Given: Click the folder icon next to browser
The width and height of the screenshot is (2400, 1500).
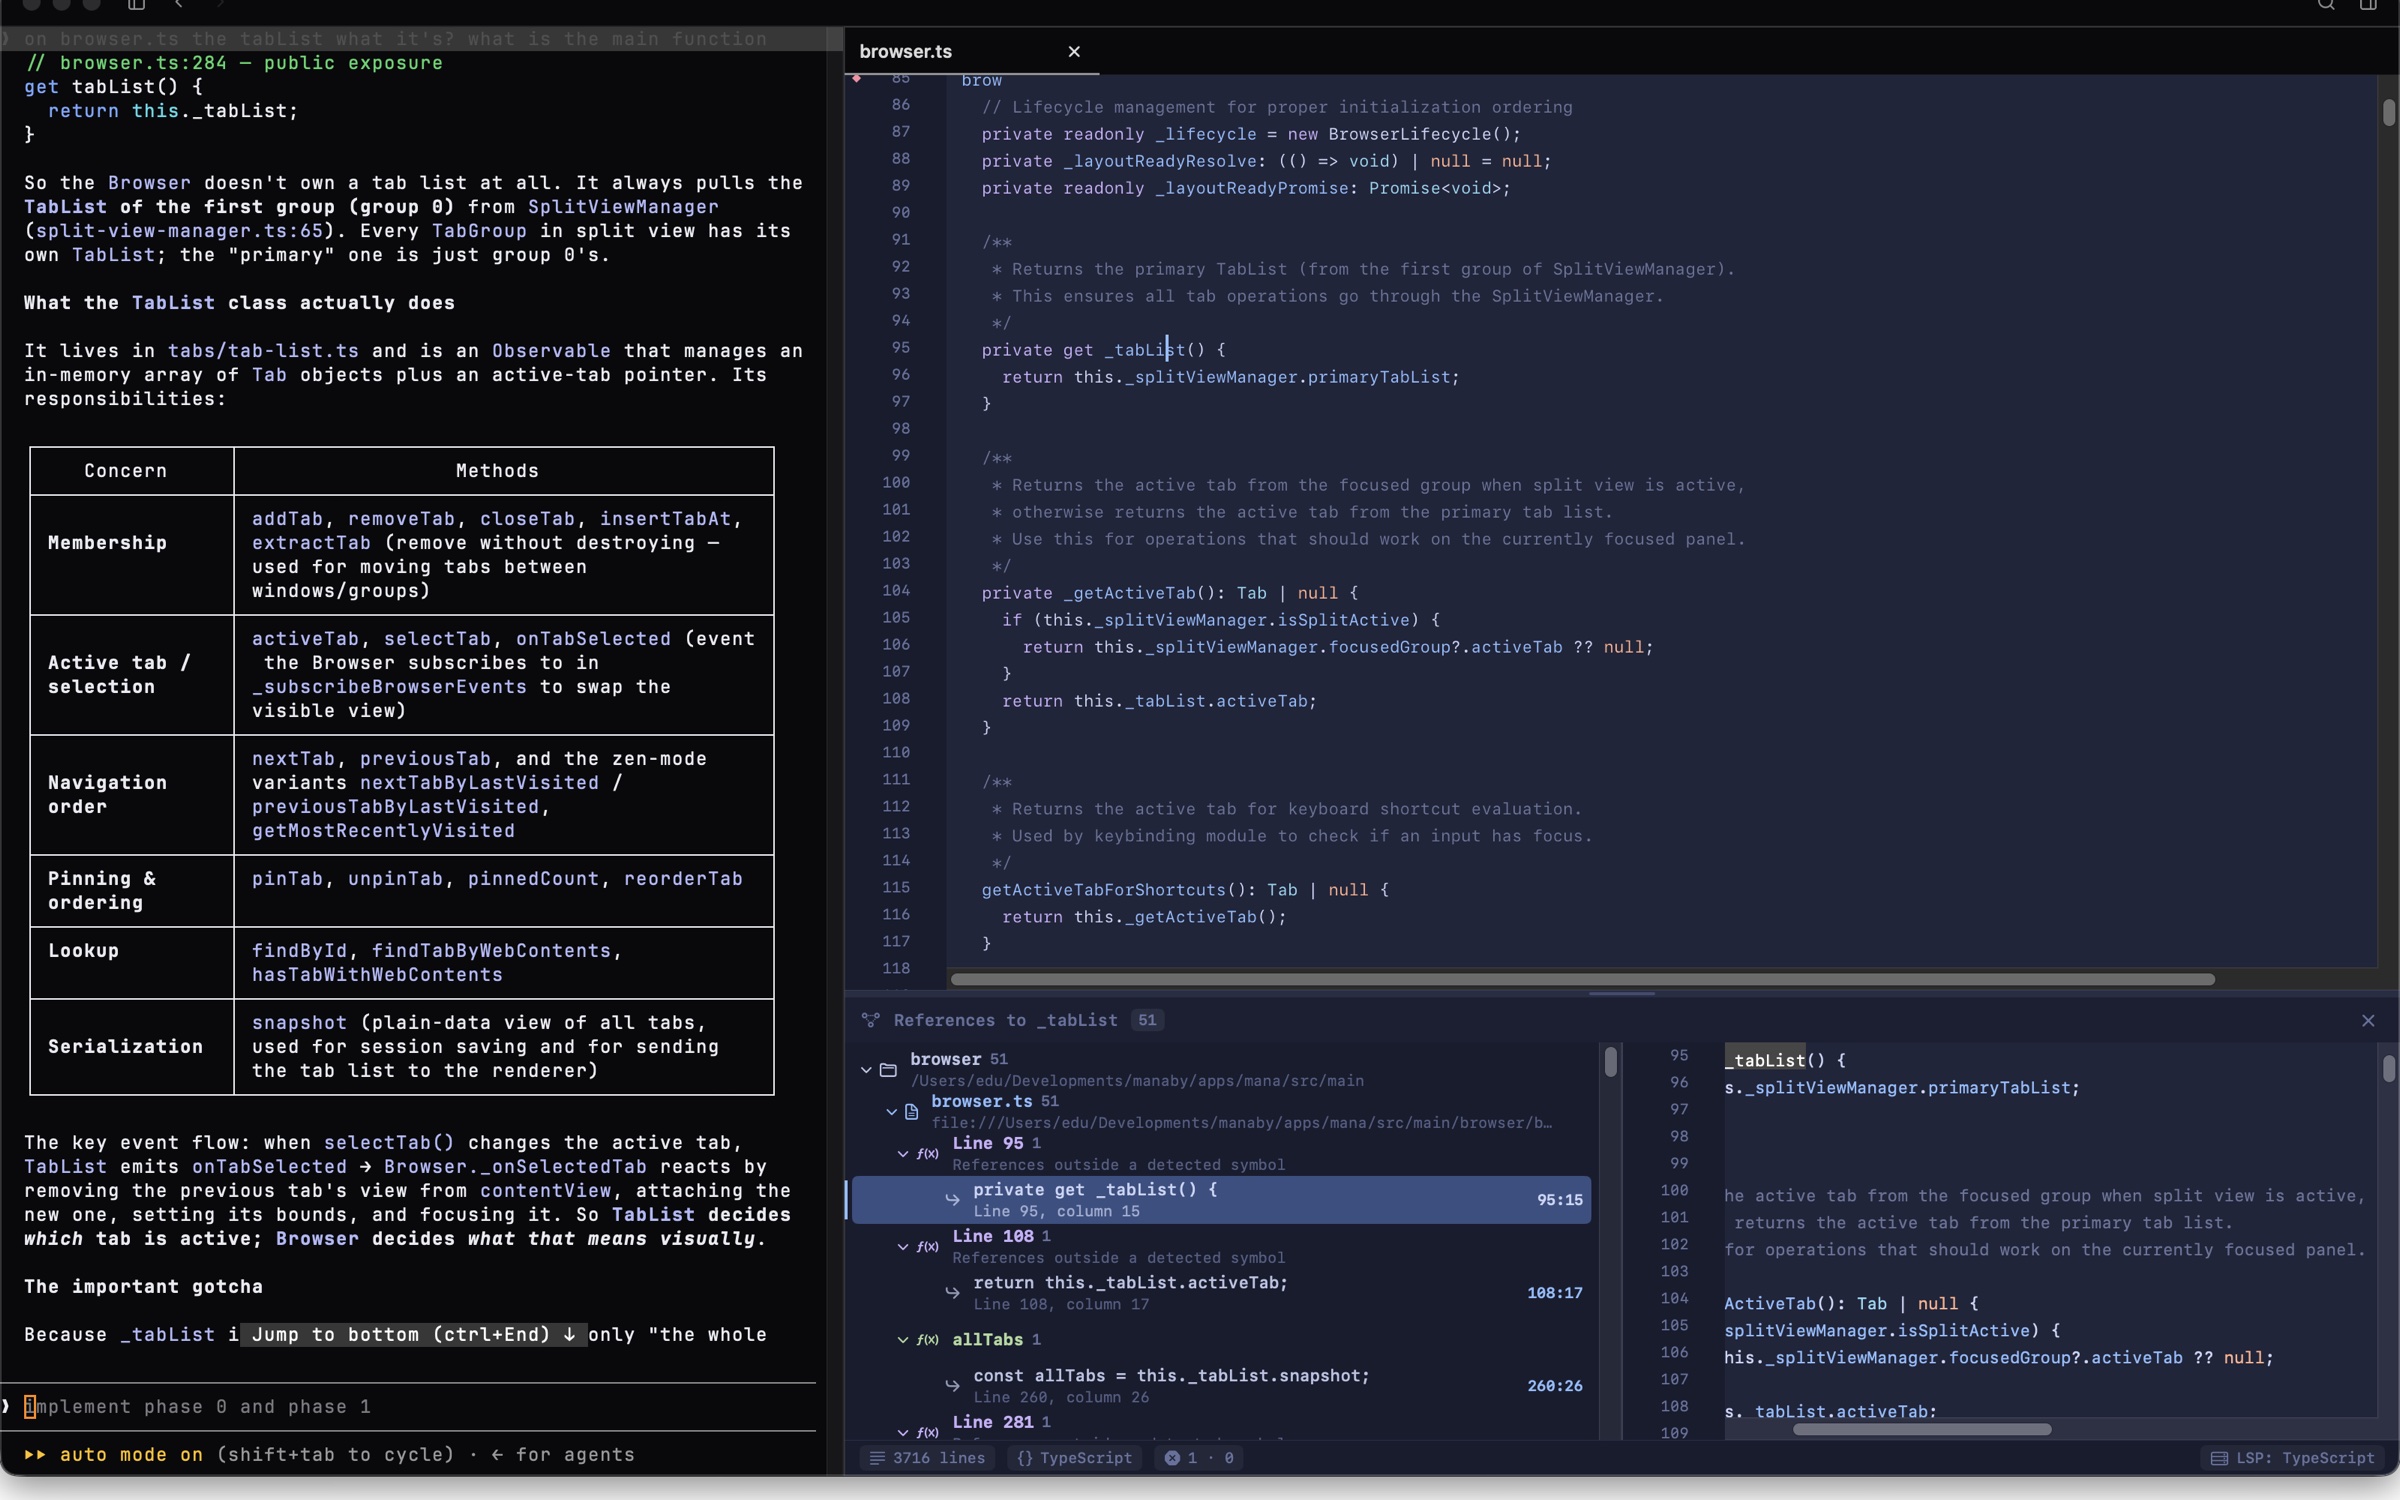Looking at the screenshot, I should pos(888,1070).
